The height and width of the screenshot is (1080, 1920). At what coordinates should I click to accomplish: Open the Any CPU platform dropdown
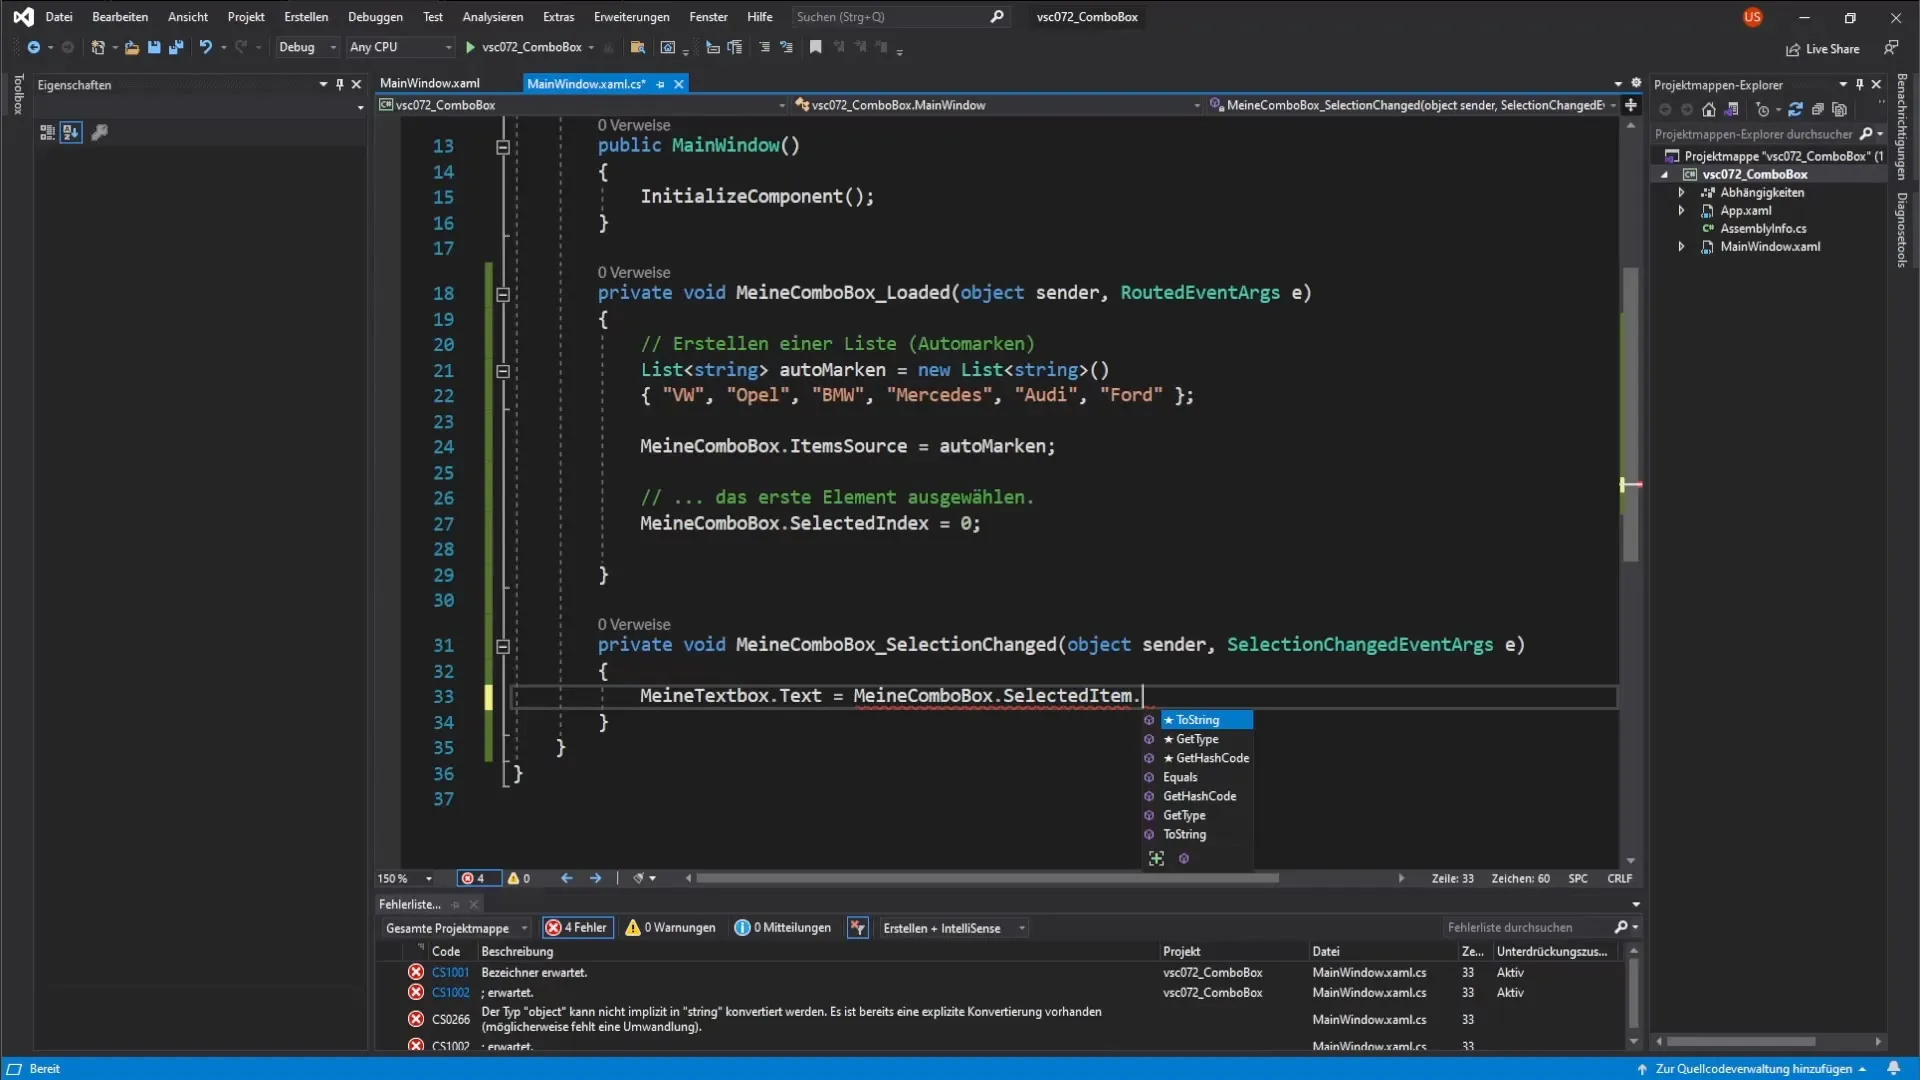tap(400, 47)
